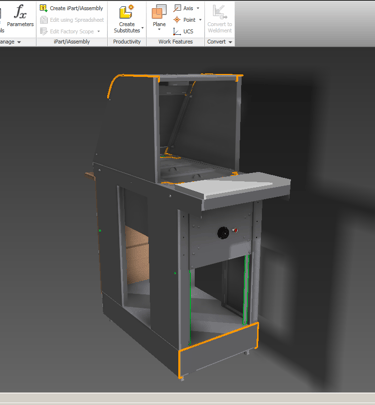375x405 pixels.
Task: Click the Create iPart/iAssembly icon
Action: pos(43,8)
